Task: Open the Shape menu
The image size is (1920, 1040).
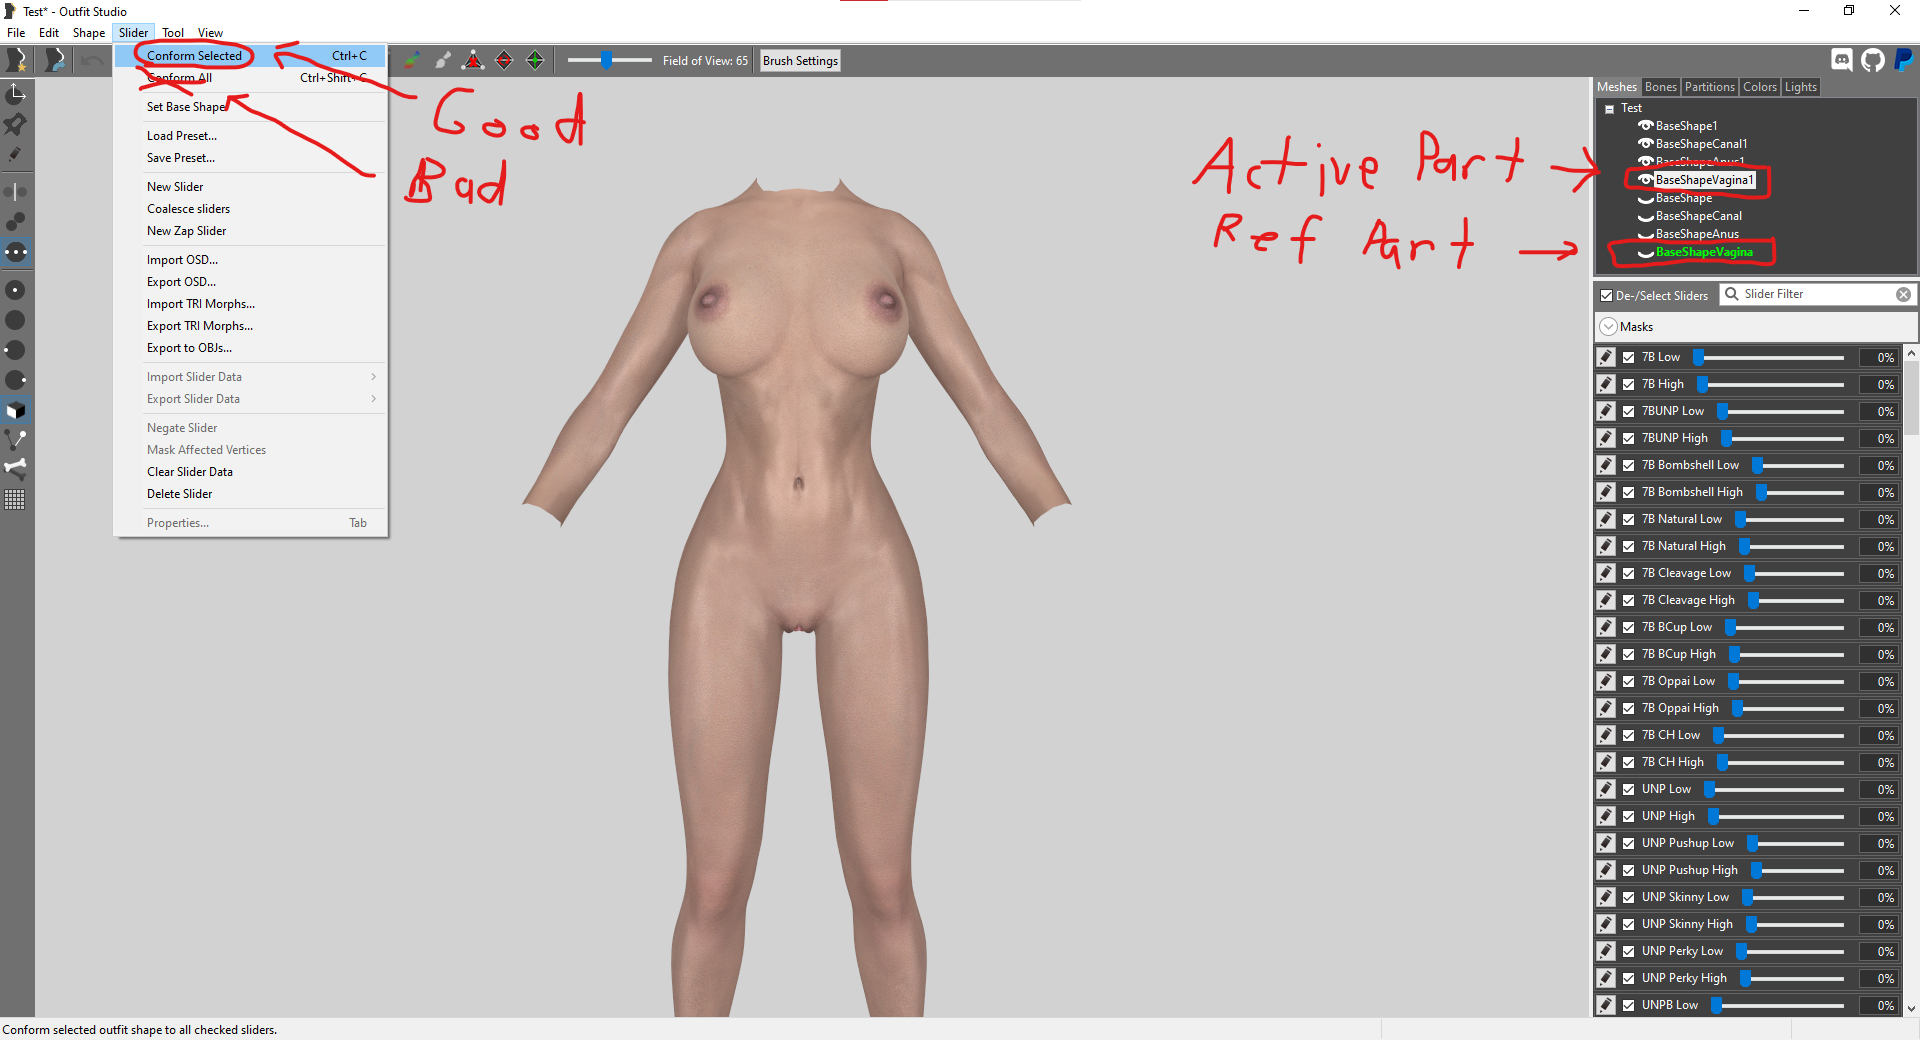Action: (x=89, y=33)
